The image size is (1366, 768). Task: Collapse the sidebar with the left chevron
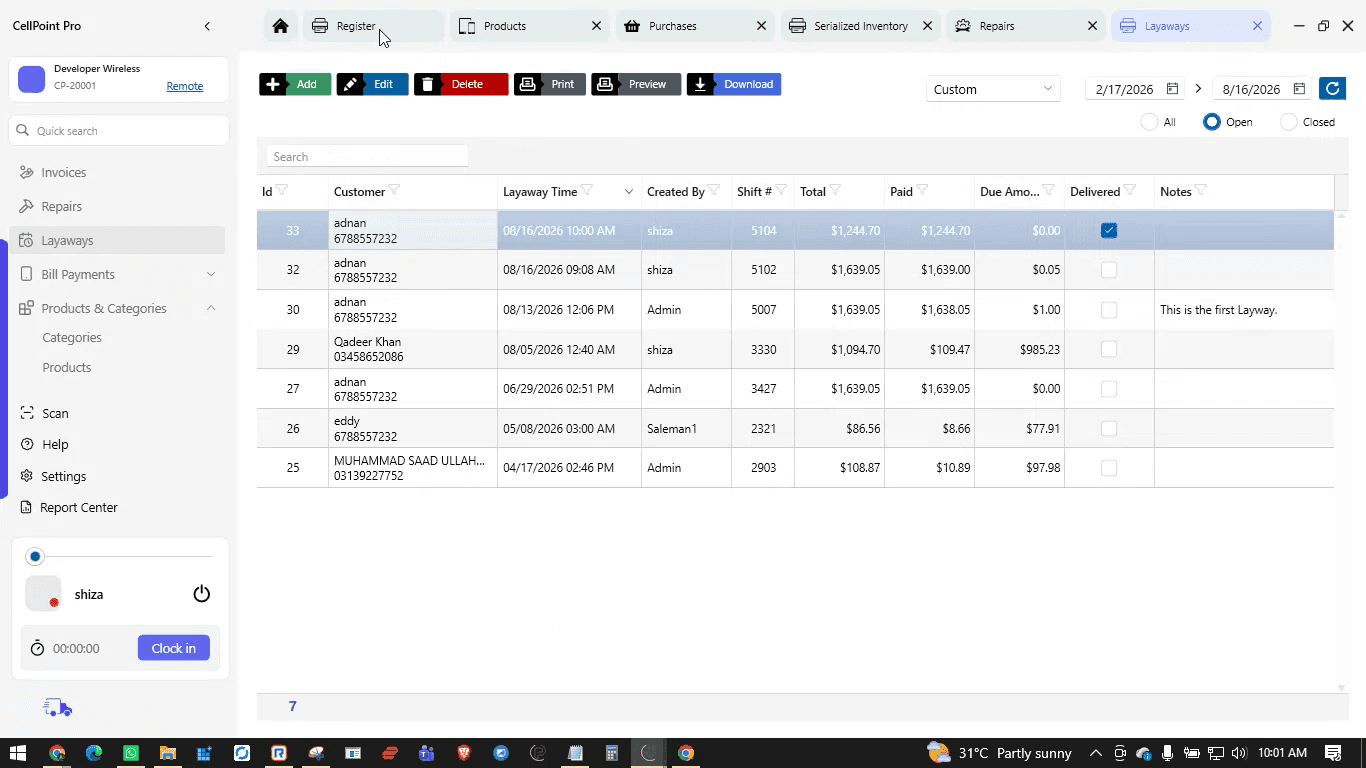click(207, 26)
